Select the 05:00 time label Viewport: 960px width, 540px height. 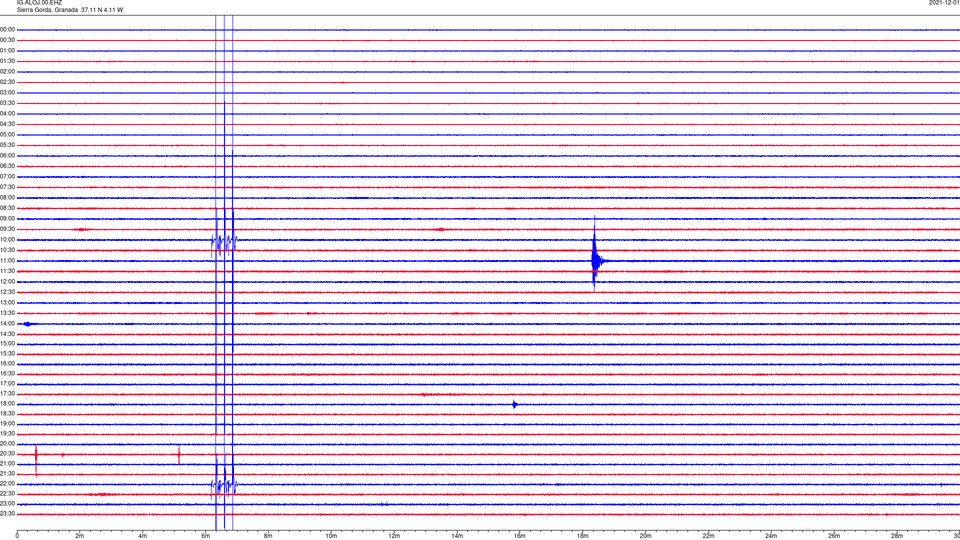(7, 134)
